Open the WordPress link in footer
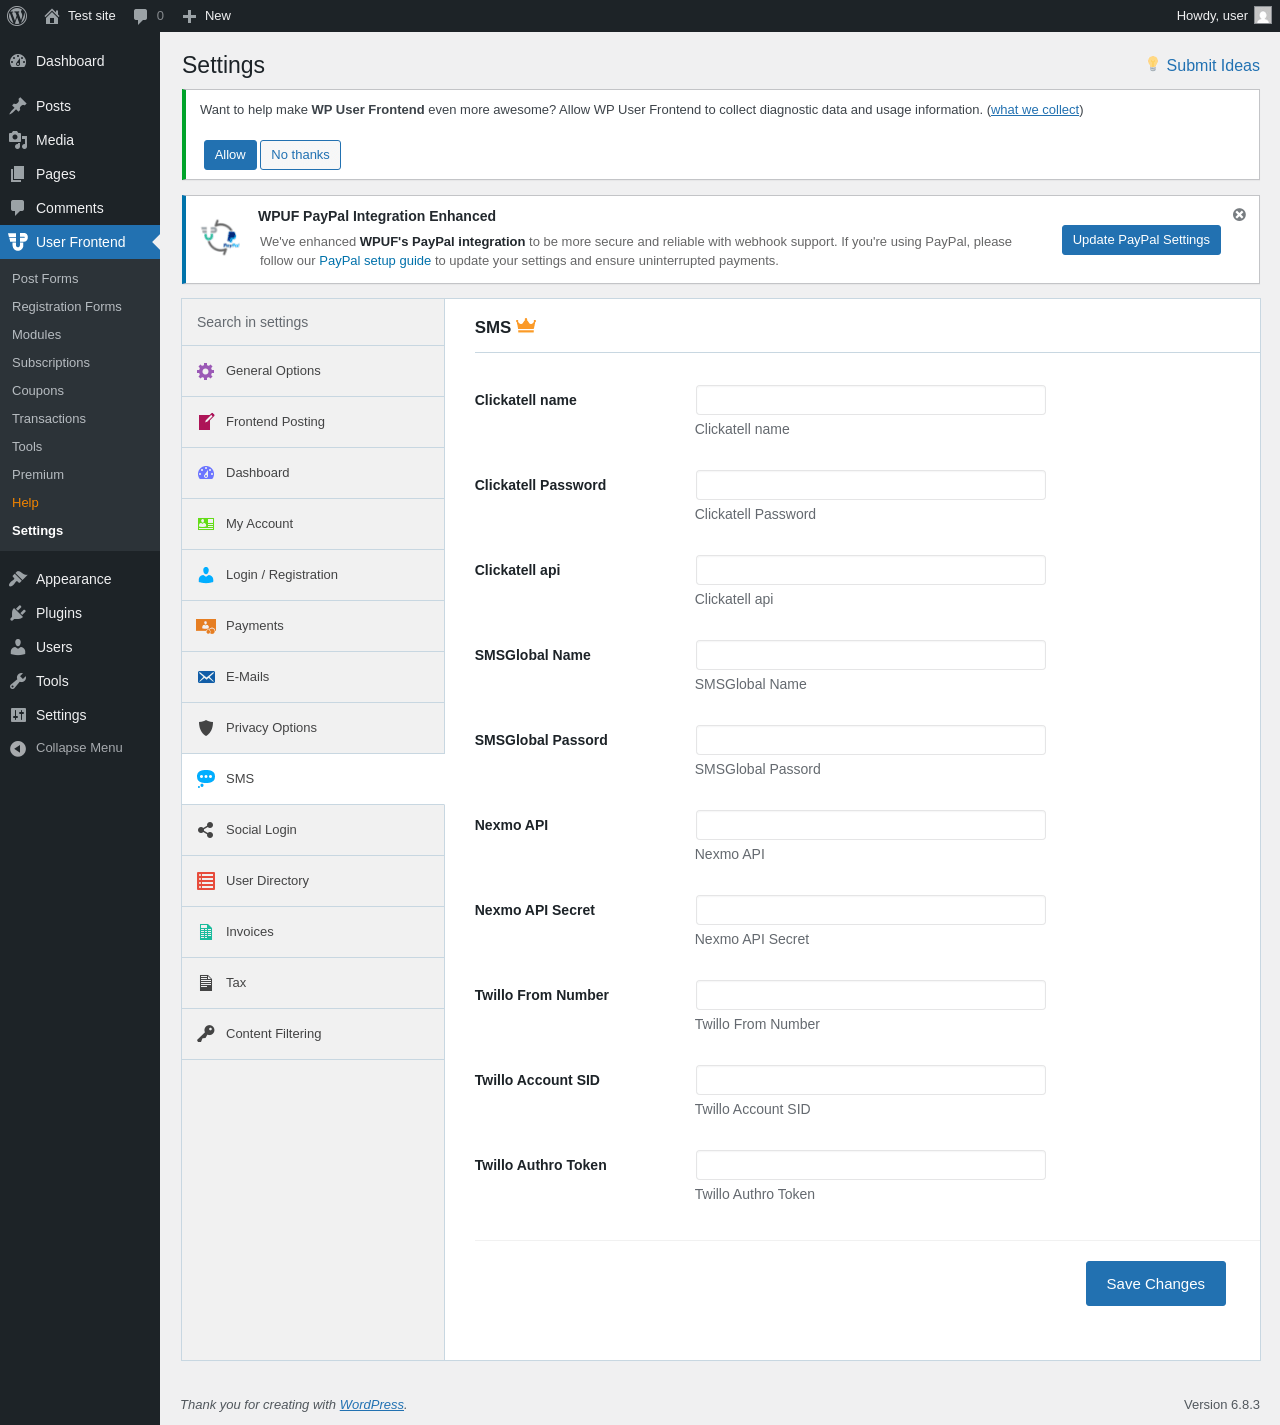The image size is (1280, 1425). coord(372,1405)
